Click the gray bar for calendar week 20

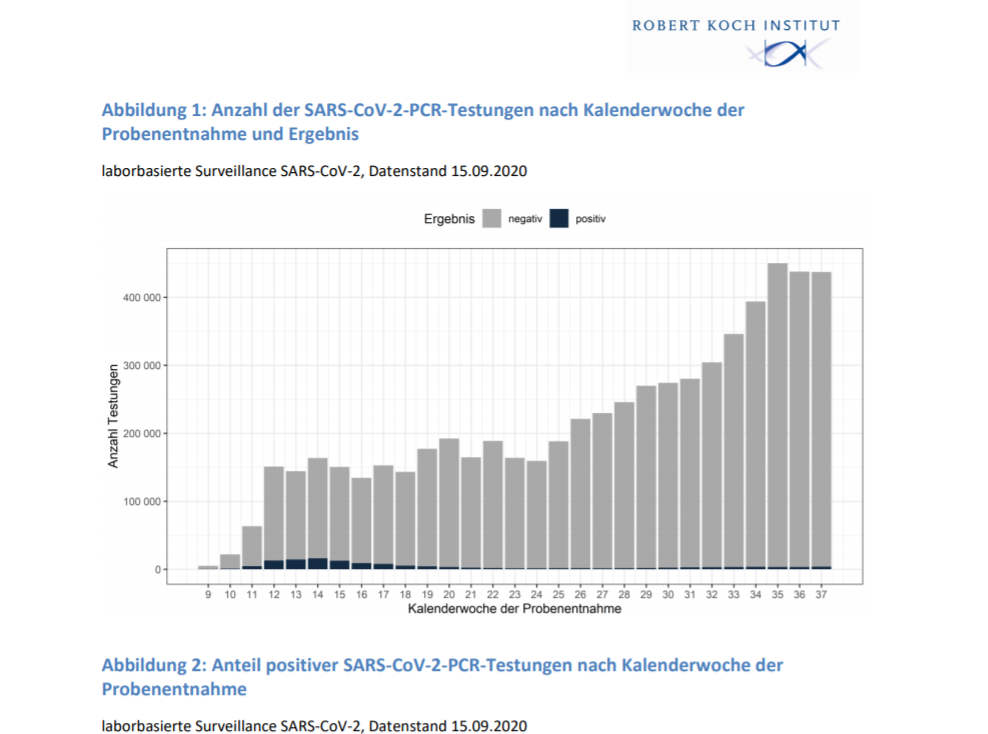449,500
